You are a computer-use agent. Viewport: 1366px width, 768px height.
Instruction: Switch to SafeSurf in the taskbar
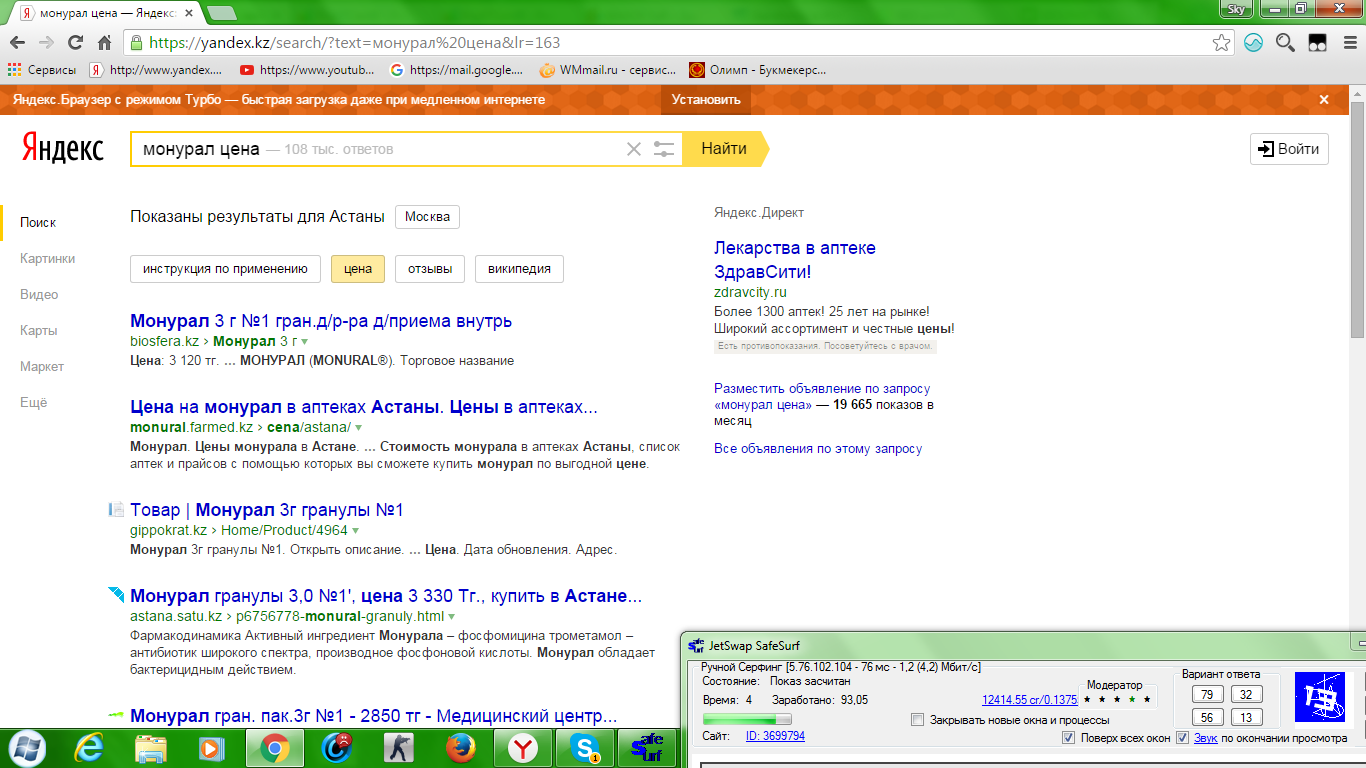646,748
